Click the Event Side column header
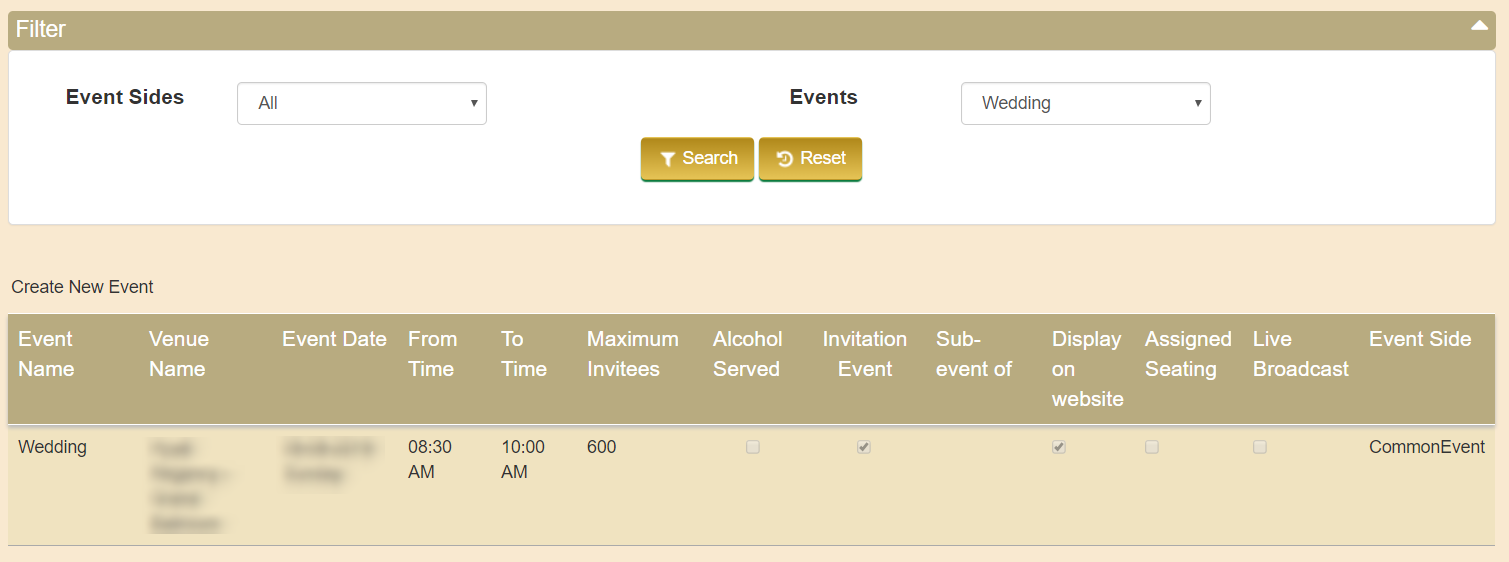This screenshot has width=1509, height=562. (x=1420, y=339)
